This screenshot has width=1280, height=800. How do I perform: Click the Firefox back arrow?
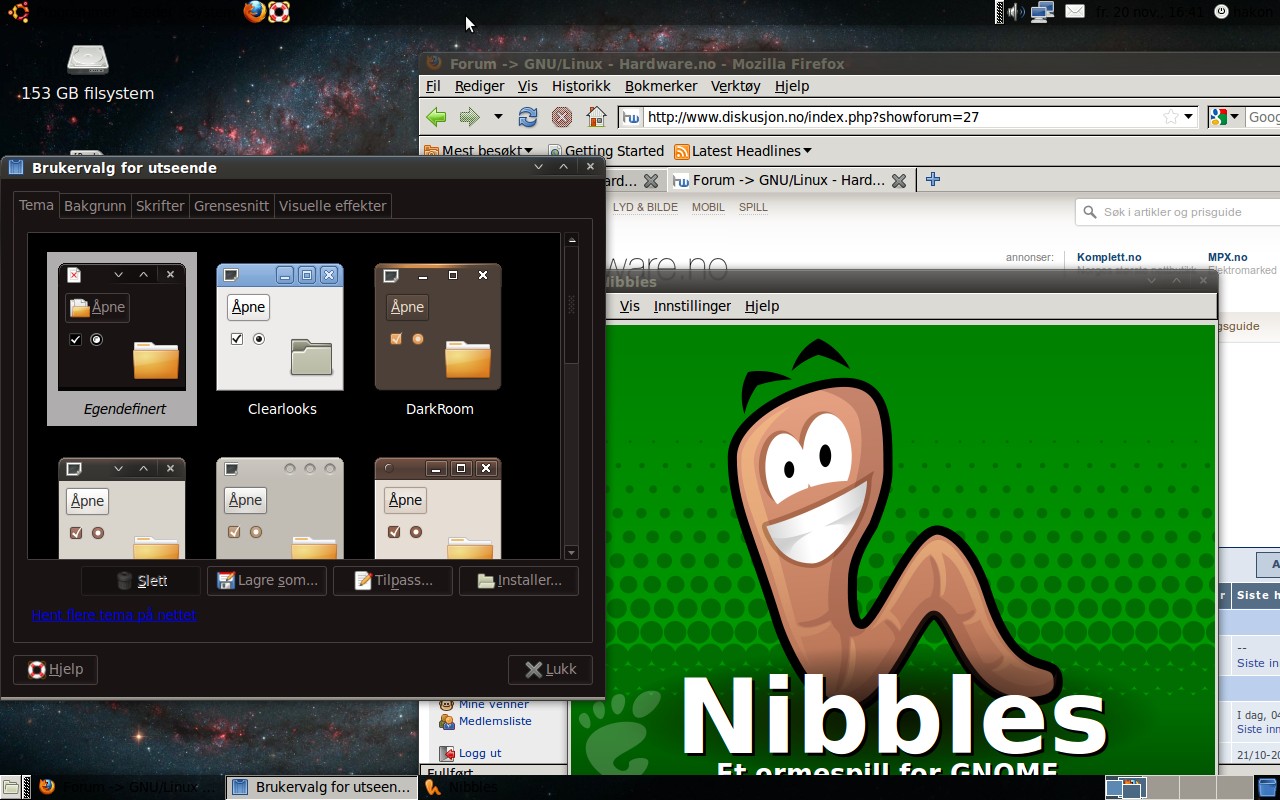(436, 117)
